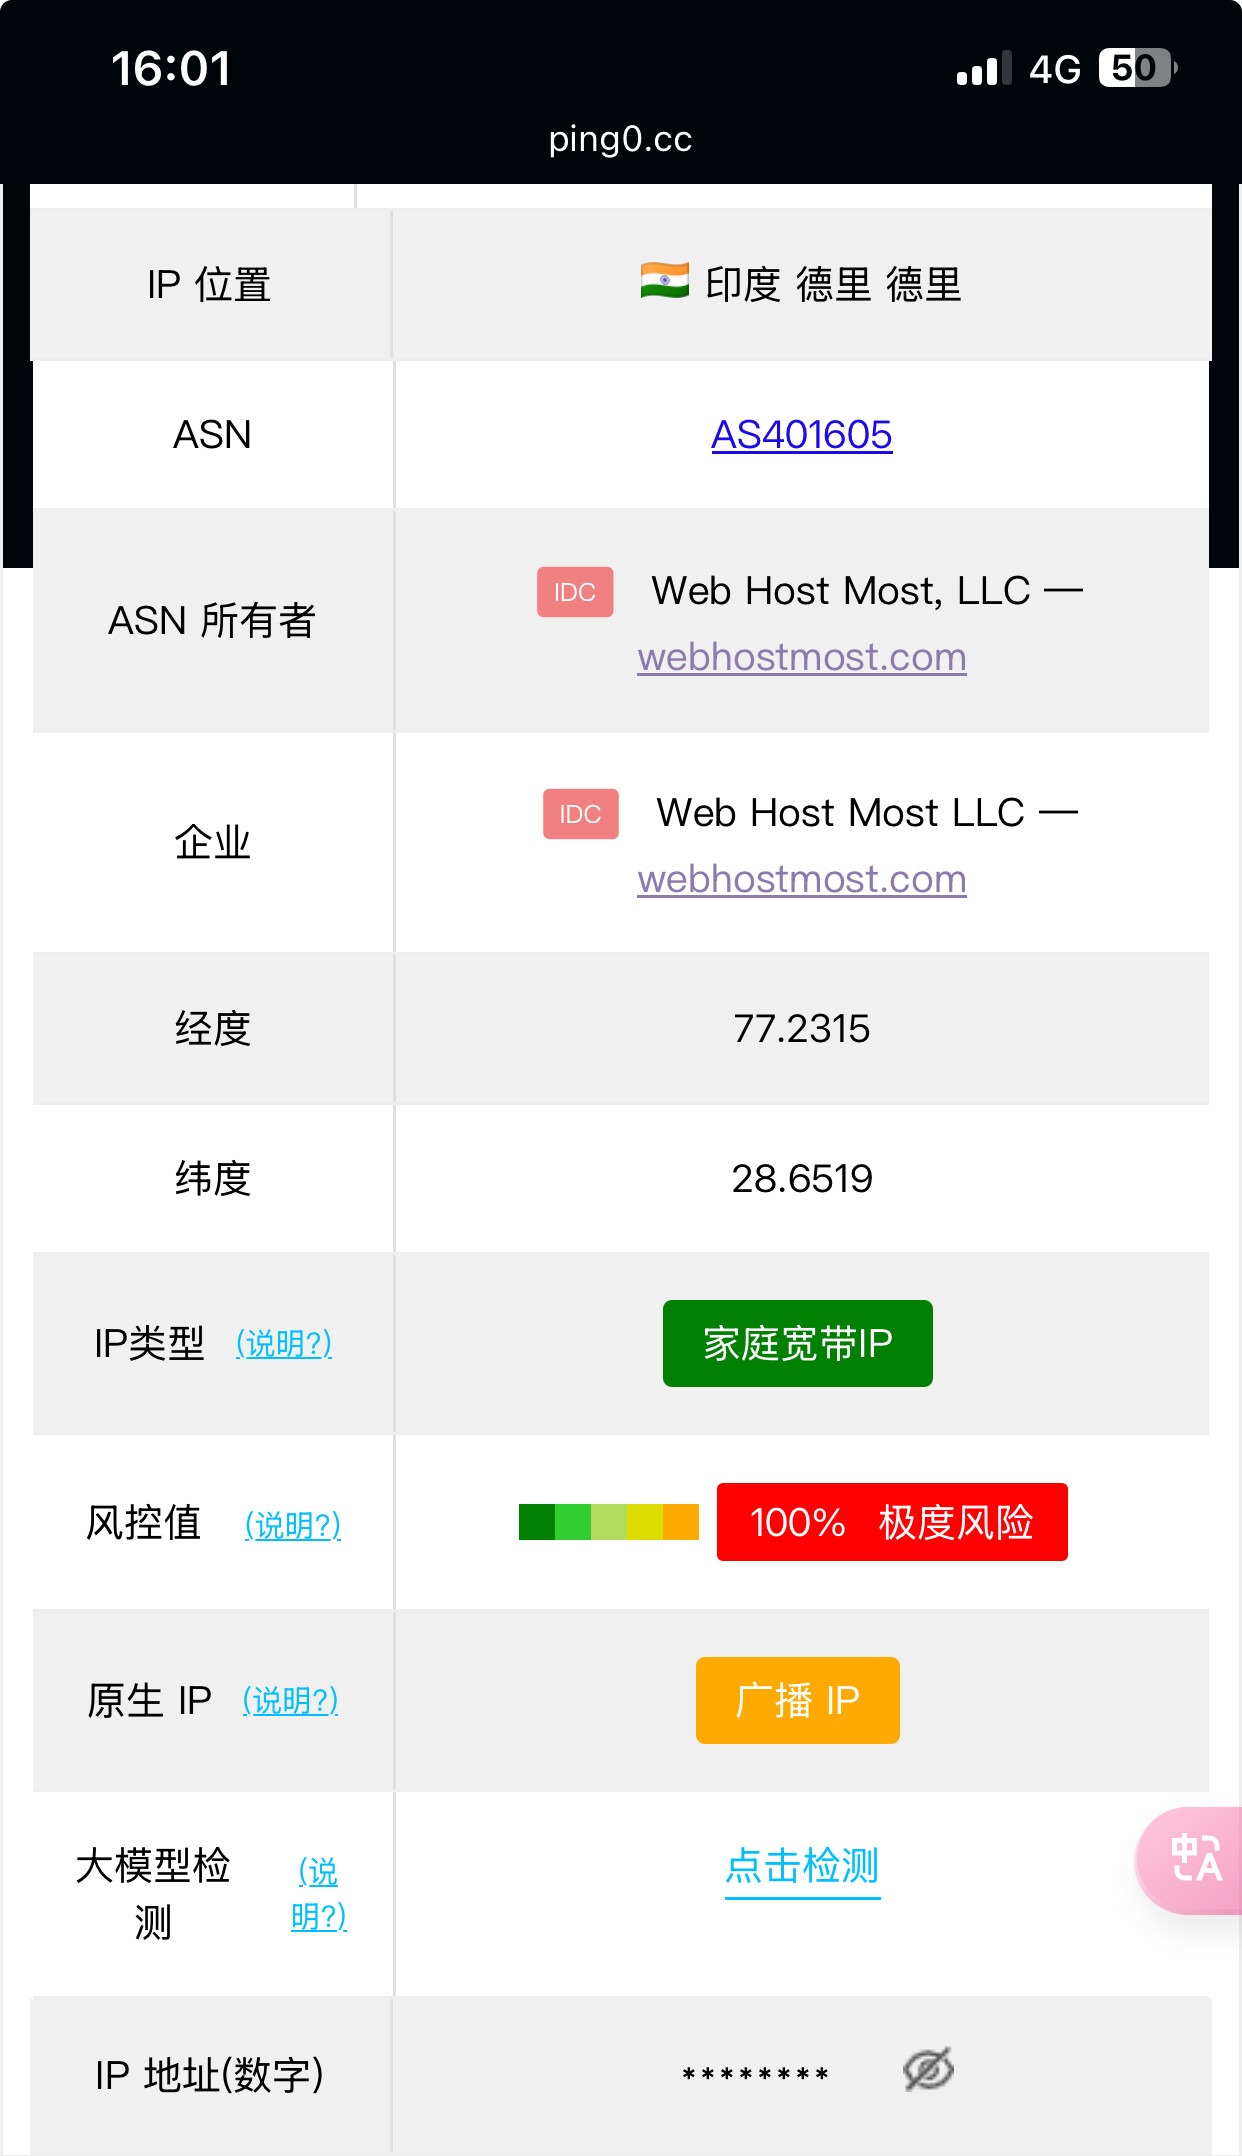Tap the green 家庭宽带IP badge
The image size is (1242, 2156).
pyautogui.click(x=797, y=1343)
